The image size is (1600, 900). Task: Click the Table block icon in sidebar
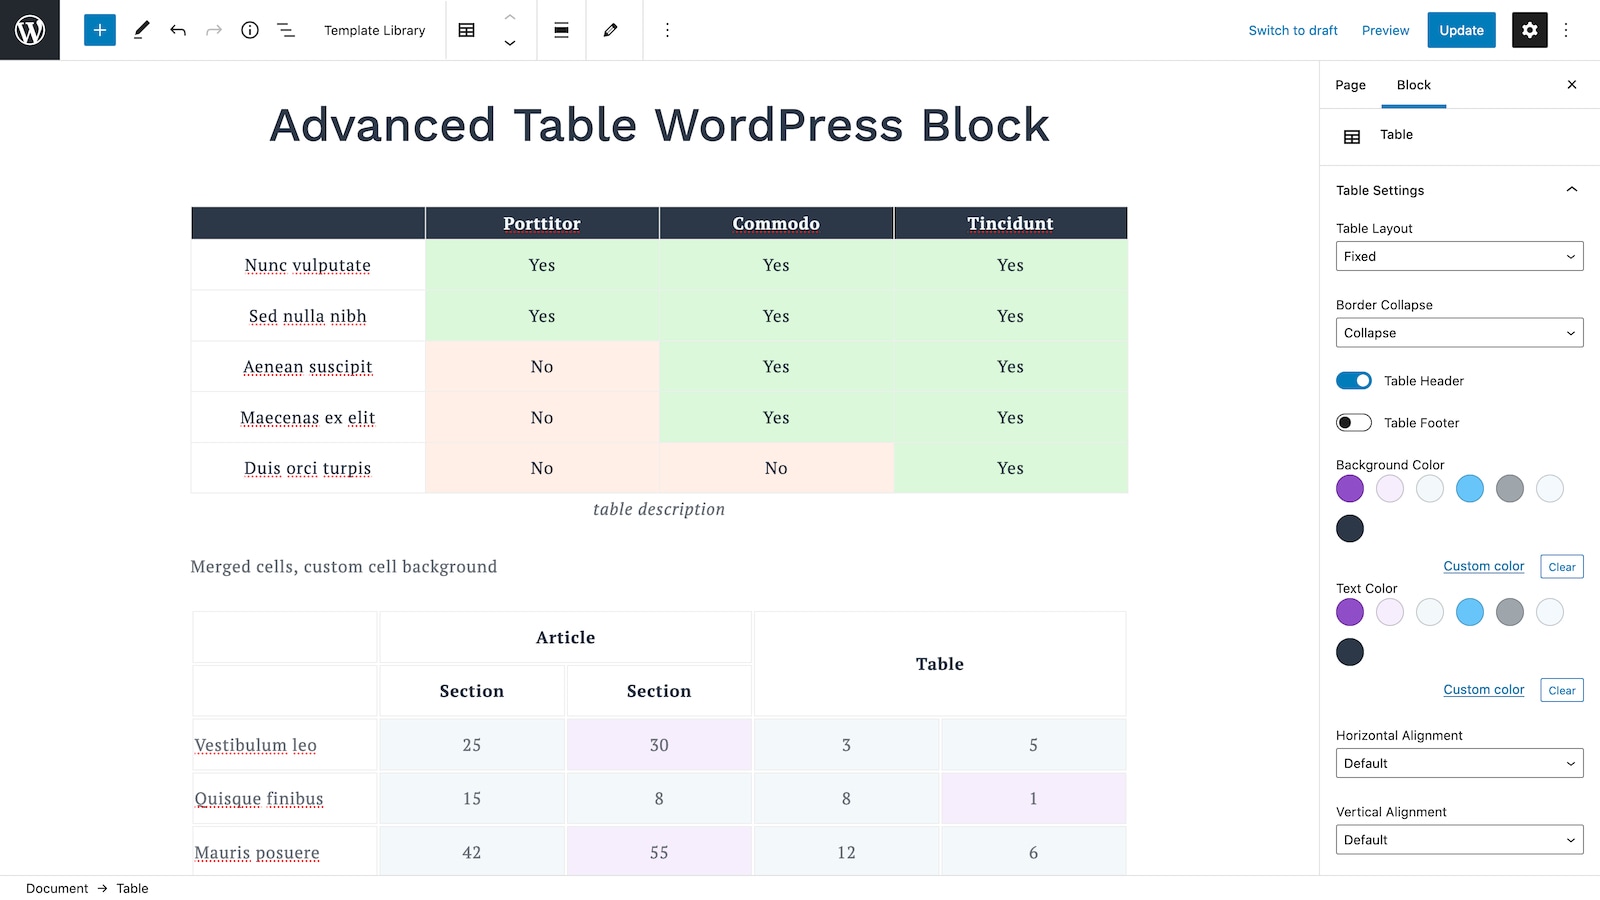coord(1352,137)
